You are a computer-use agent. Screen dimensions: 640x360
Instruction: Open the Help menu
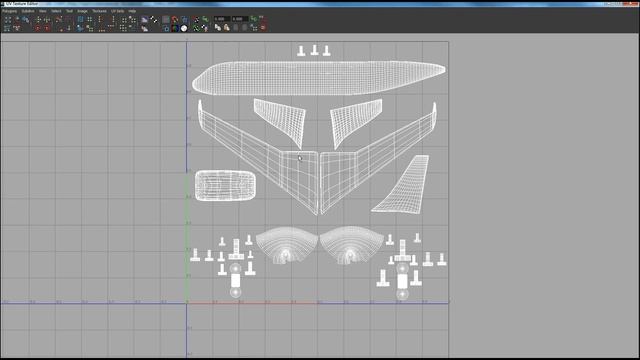coord(132,11)
